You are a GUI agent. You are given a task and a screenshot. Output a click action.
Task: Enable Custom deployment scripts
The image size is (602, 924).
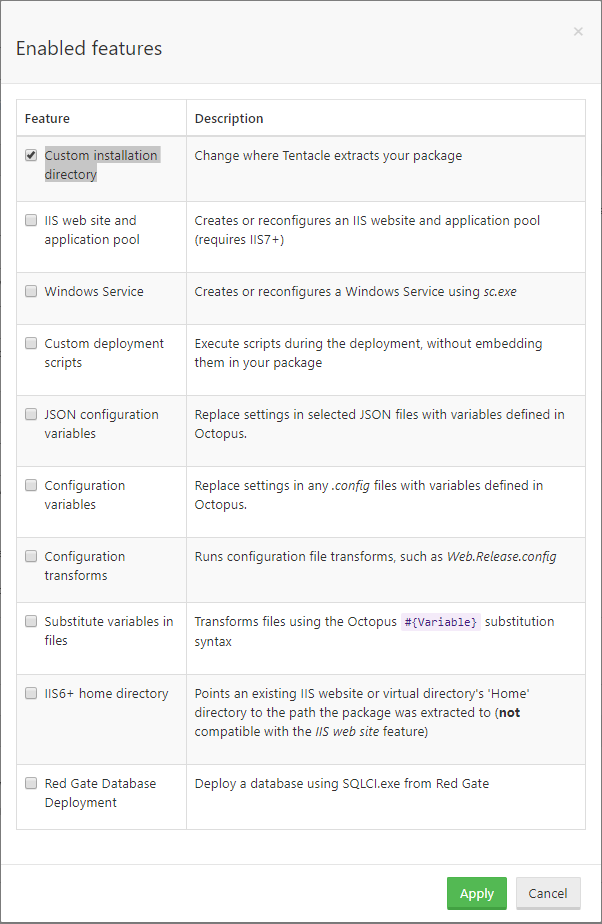coord(31,342)
